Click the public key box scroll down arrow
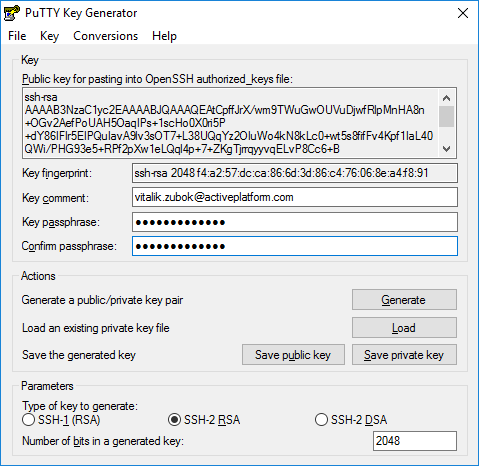The height and width of the screenshot is (466, 479). (x=446, y=148)
